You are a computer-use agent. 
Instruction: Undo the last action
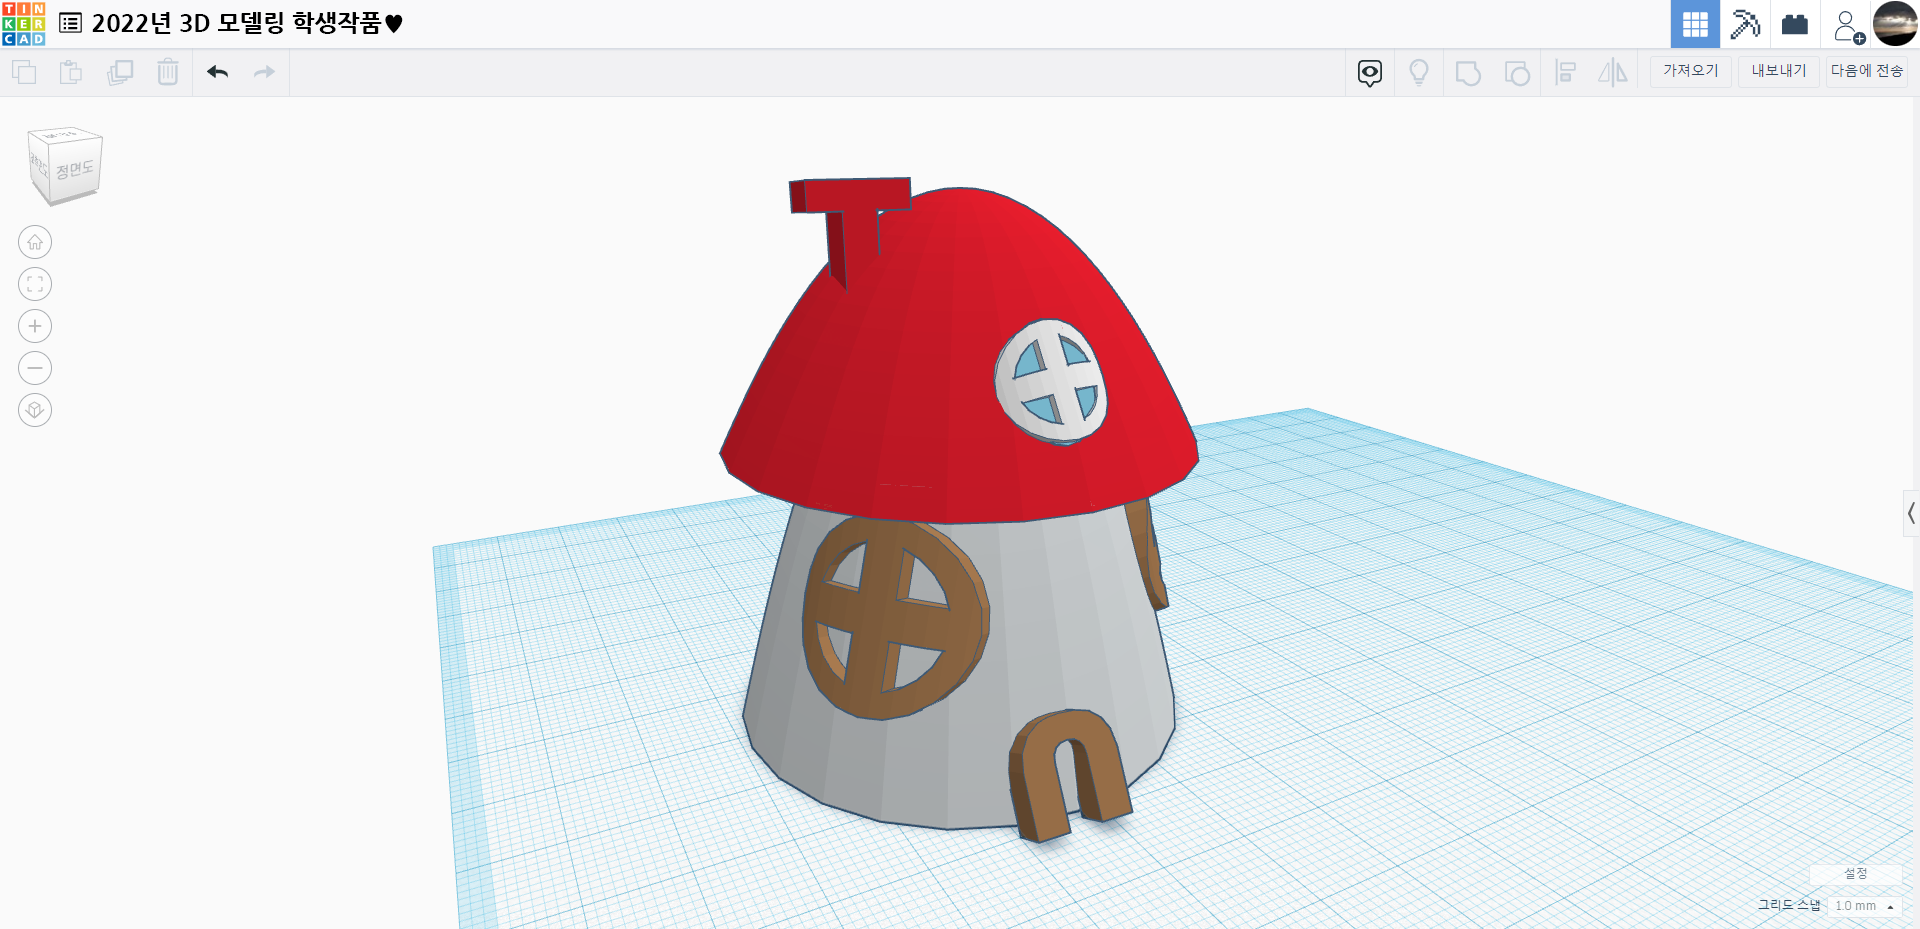tap(218, 72)
